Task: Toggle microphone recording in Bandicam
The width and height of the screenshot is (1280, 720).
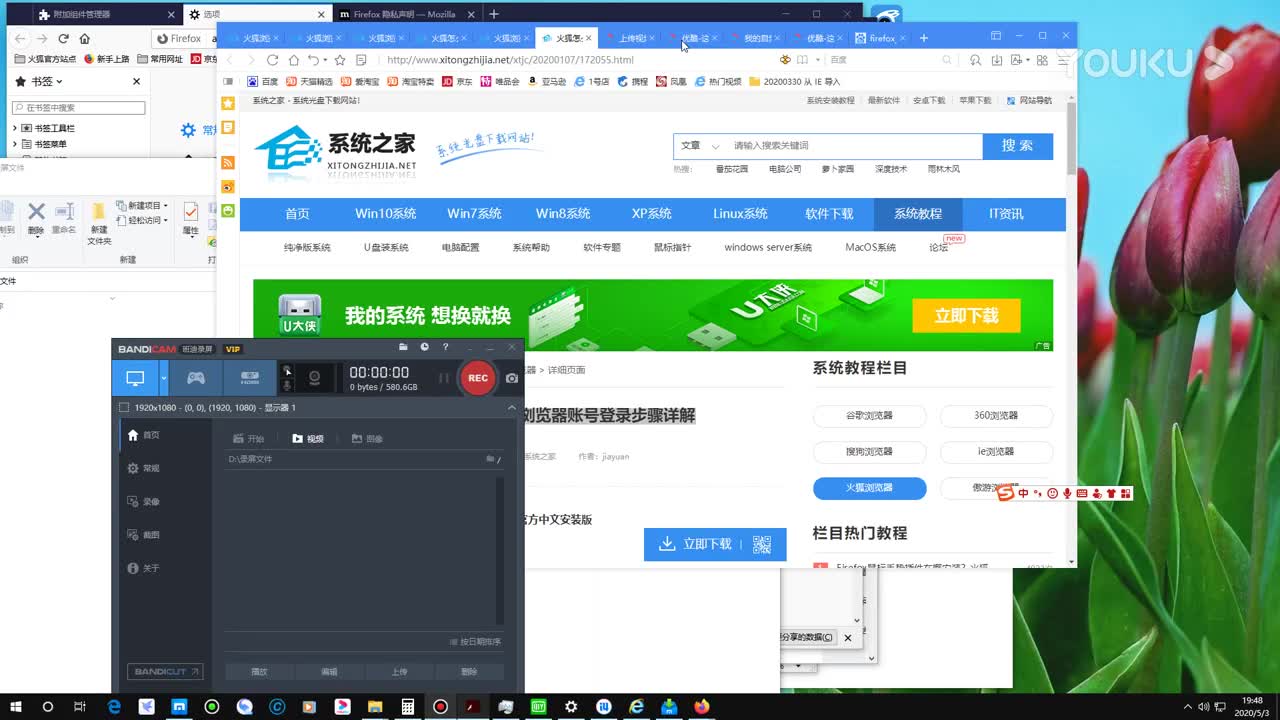Action: pos(288,385)
